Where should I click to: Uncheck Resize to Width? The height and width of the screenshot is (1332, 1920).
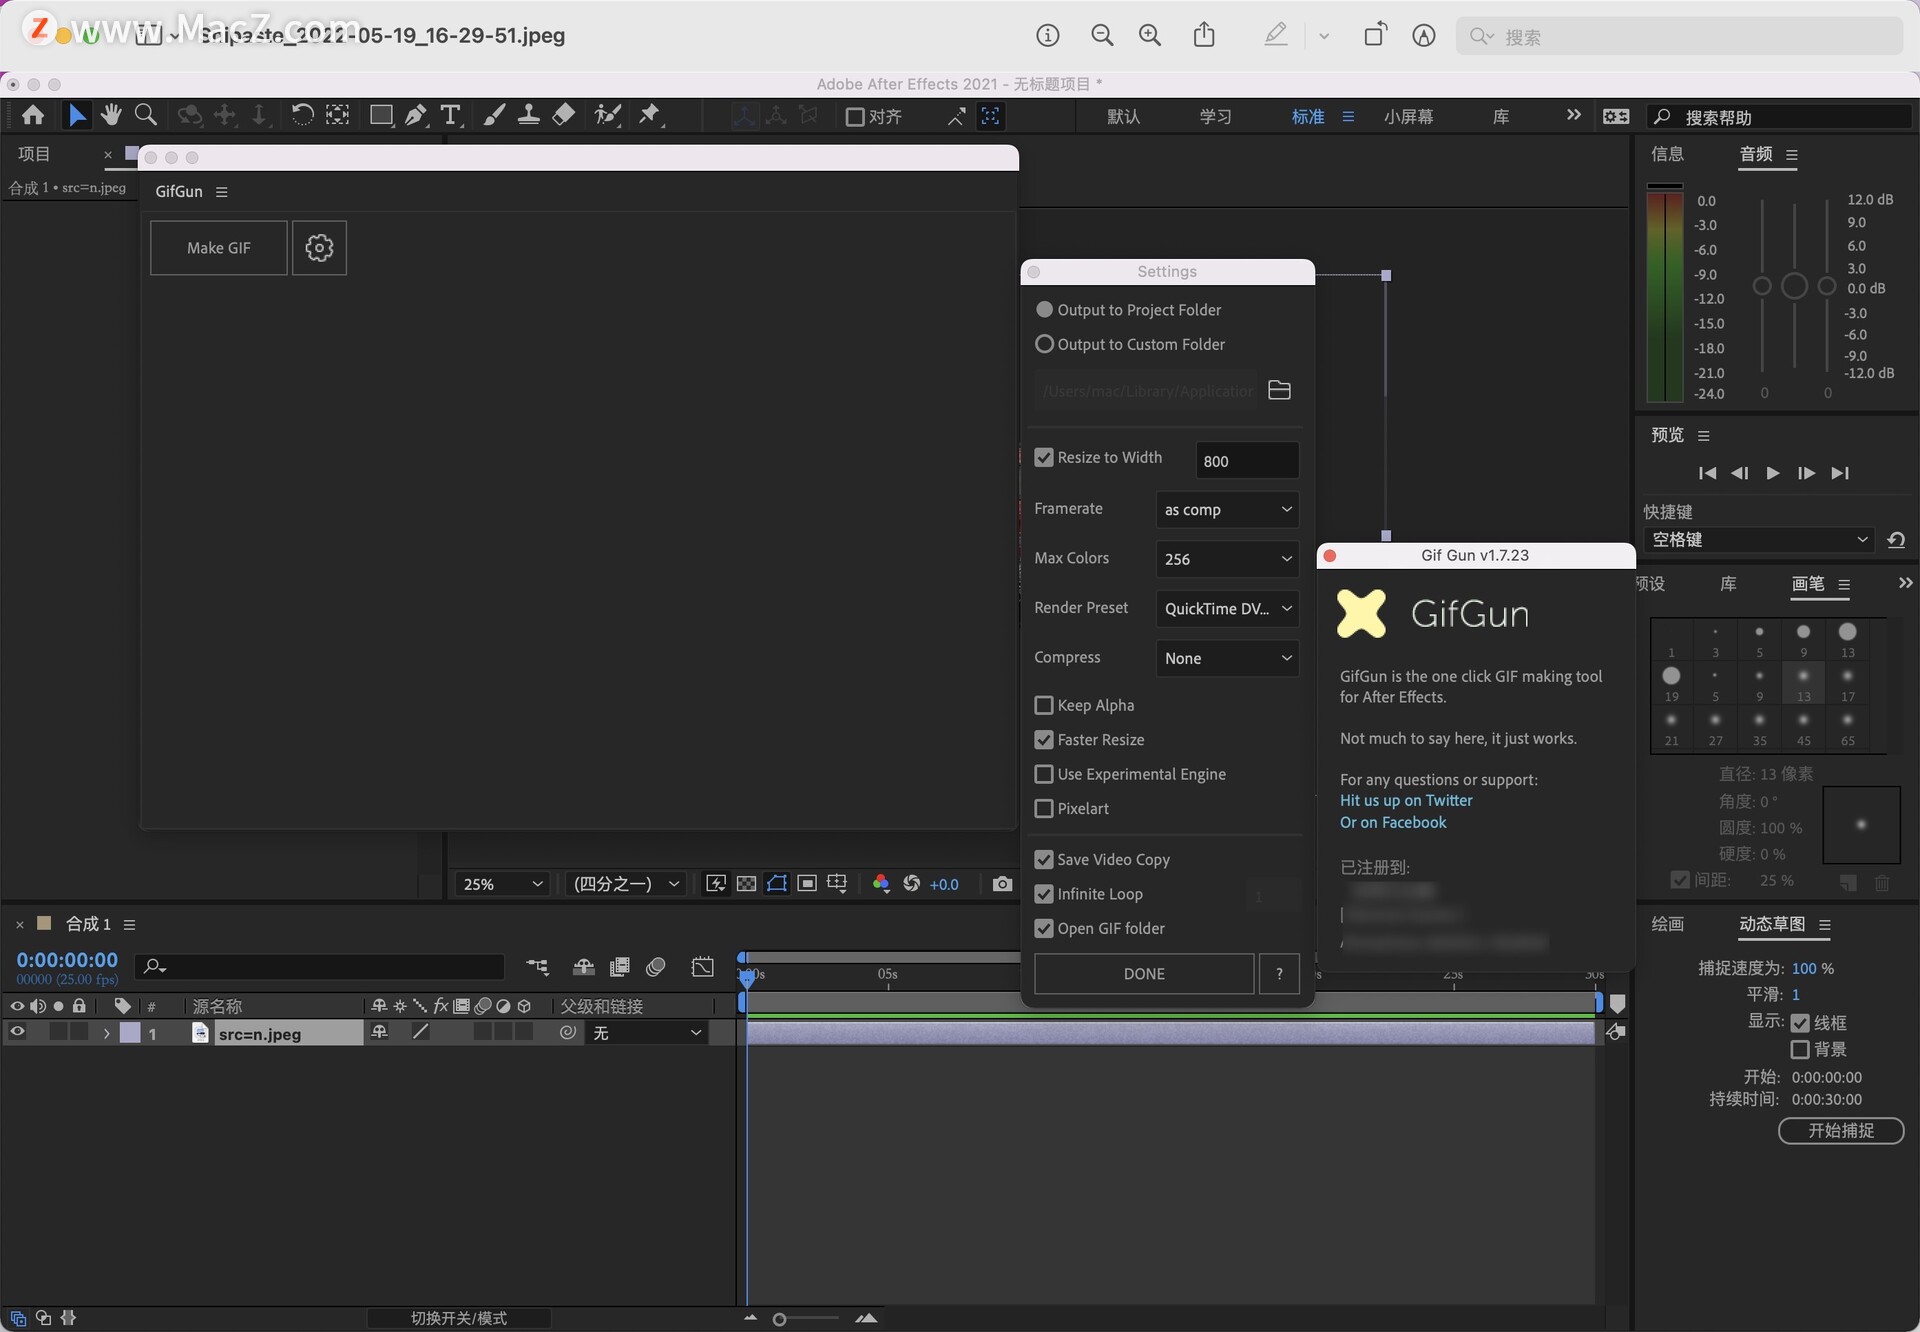tap(1044, 458)
